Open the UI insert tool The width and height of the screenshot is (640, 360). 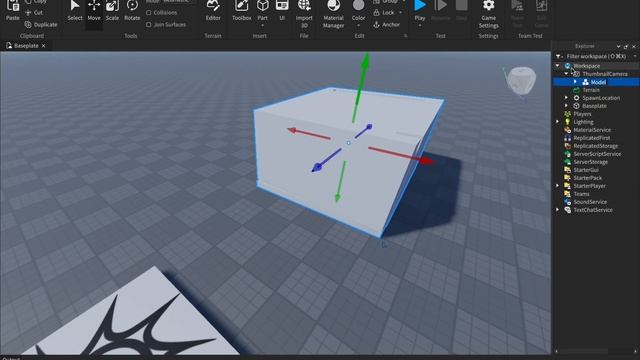click(x=282, y=11)
